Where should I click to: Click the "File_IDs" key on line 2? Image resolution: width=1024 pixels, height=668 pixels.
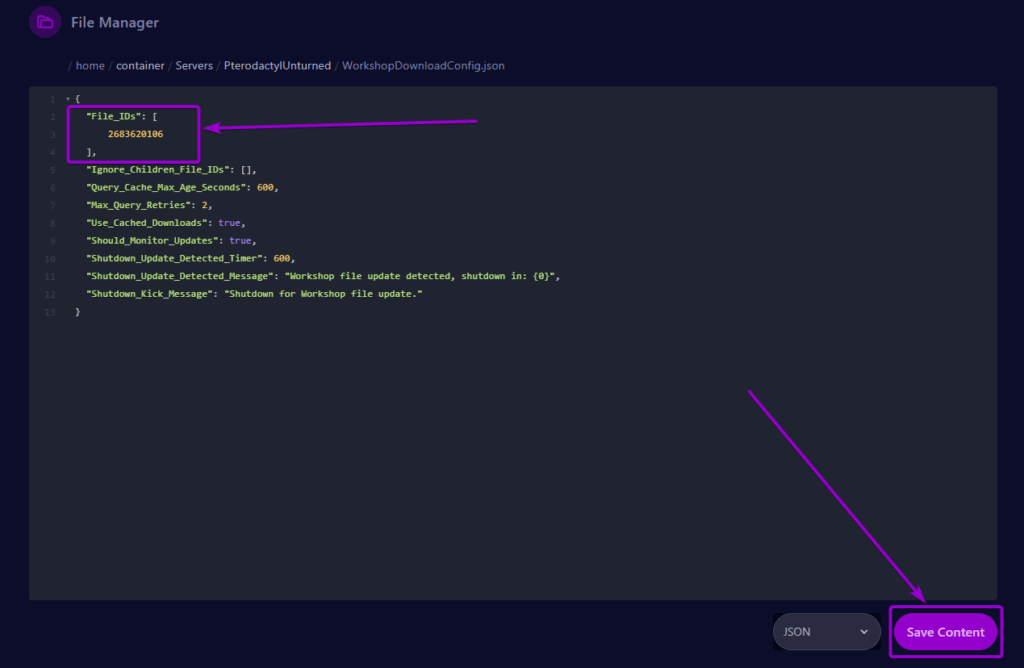click(114, 116)
